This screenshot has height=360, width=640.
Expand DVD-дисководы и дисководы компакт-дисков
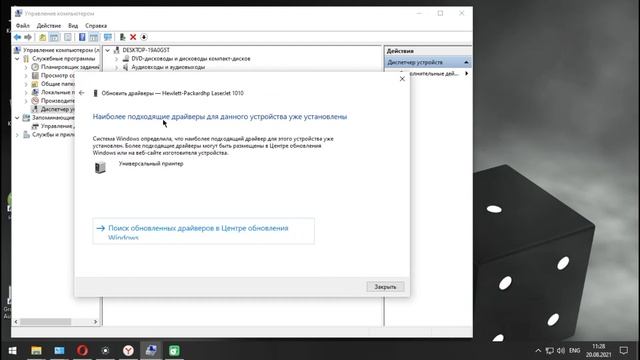pyautogui.click(x=116, y=59)
